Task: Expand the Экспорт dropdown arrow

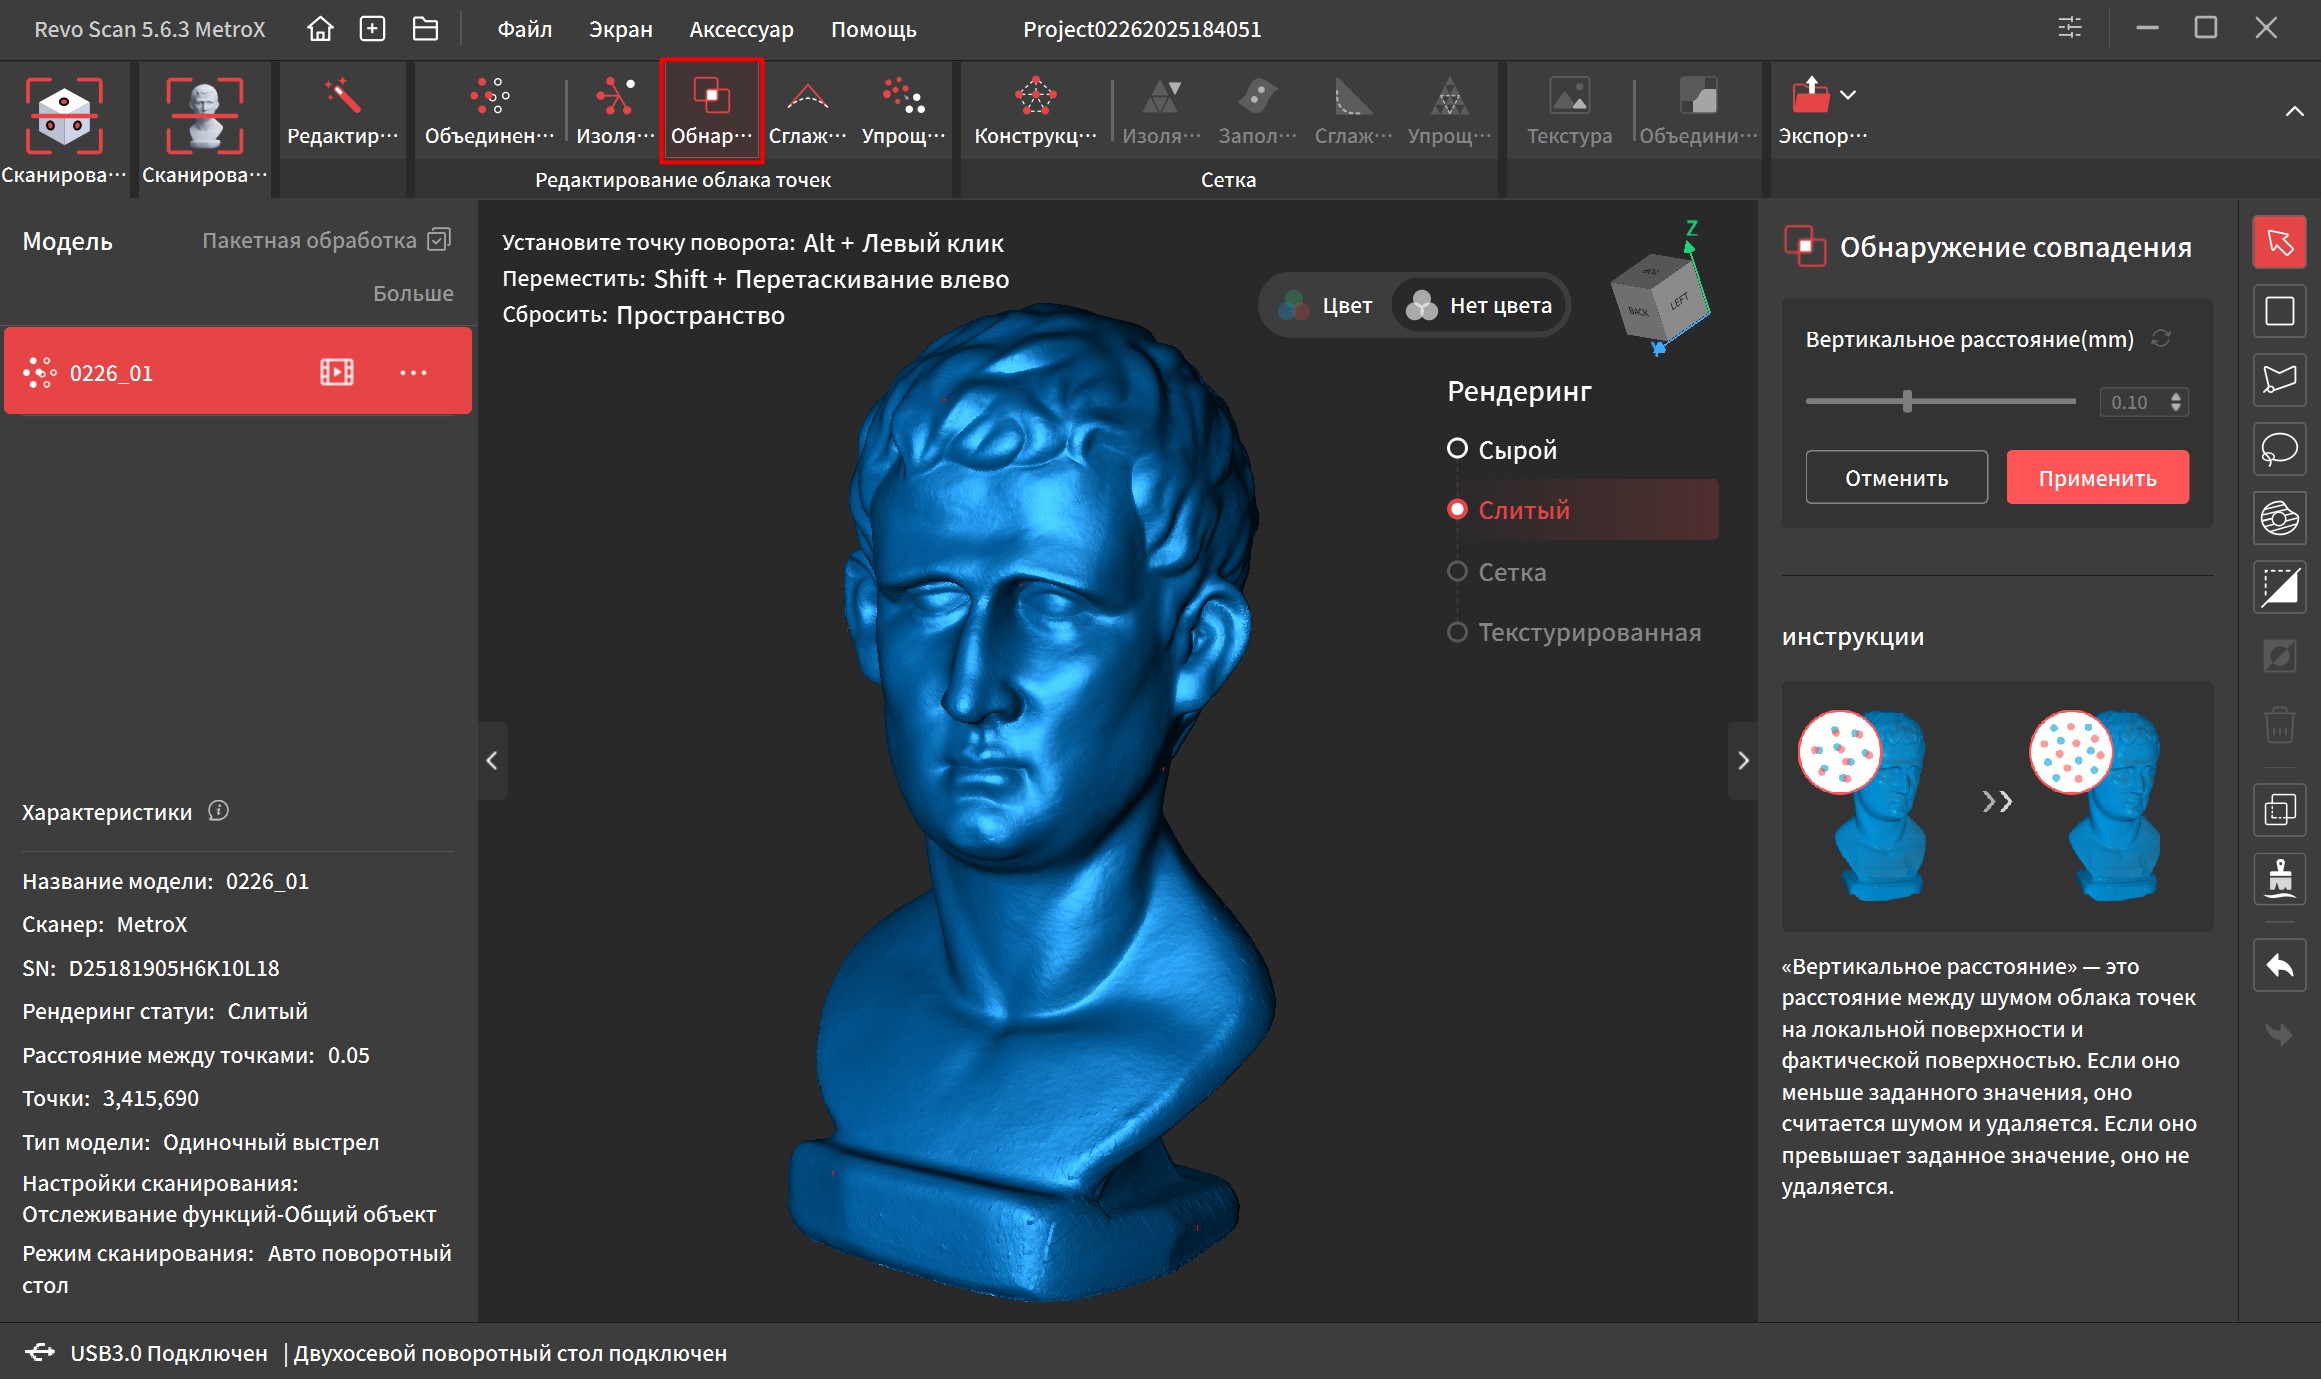Action: click(1848, 95)
